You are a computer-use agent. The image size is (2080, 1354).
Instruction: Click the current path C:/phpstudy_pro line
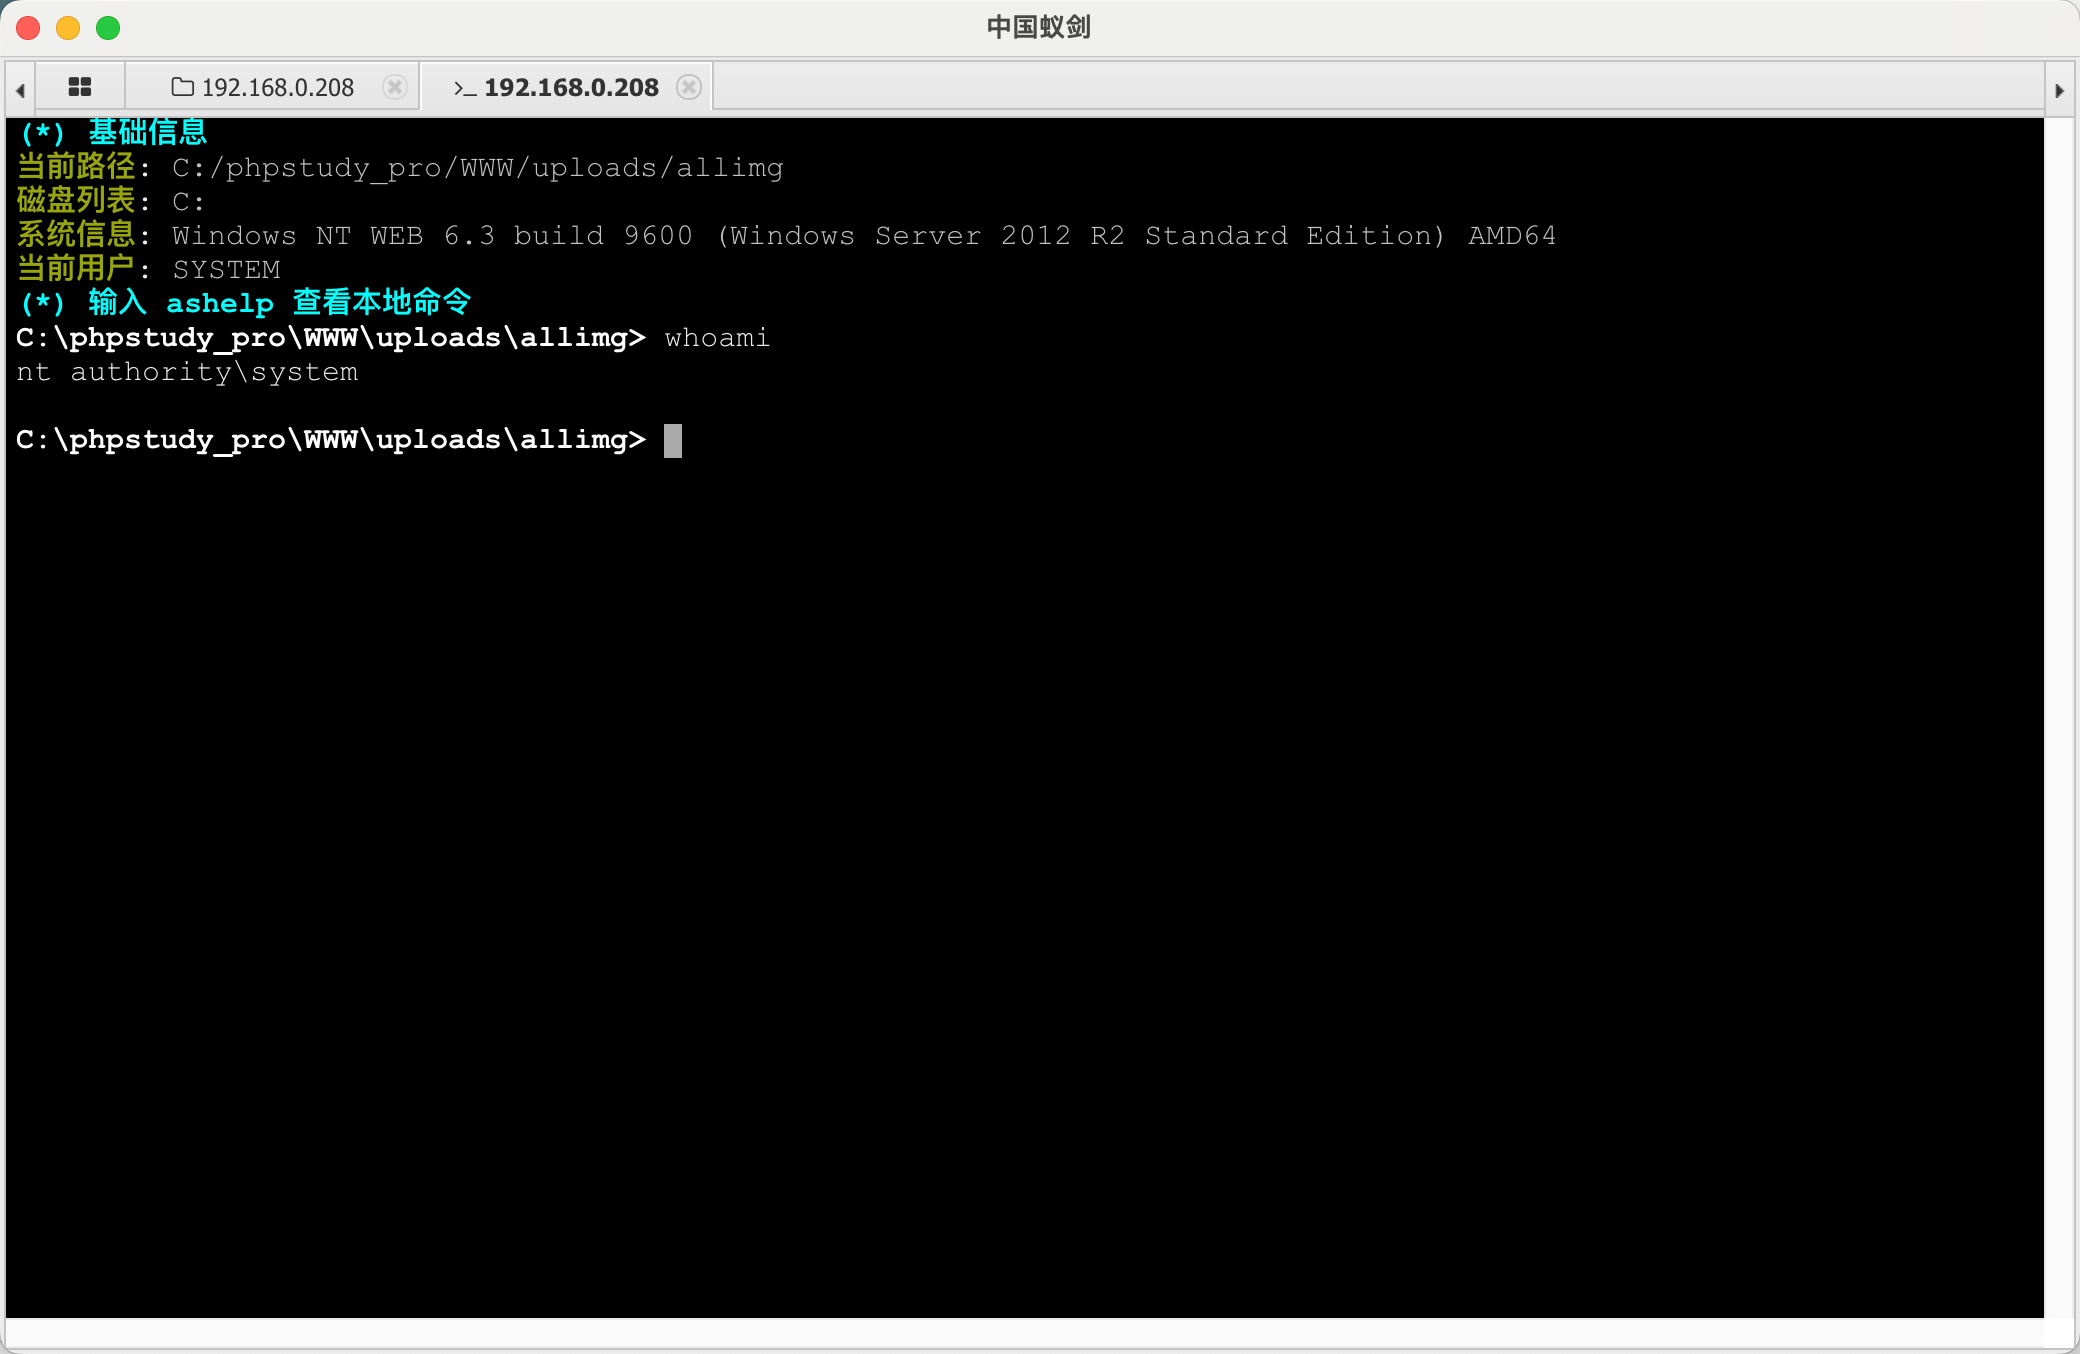tap(477, 168)
